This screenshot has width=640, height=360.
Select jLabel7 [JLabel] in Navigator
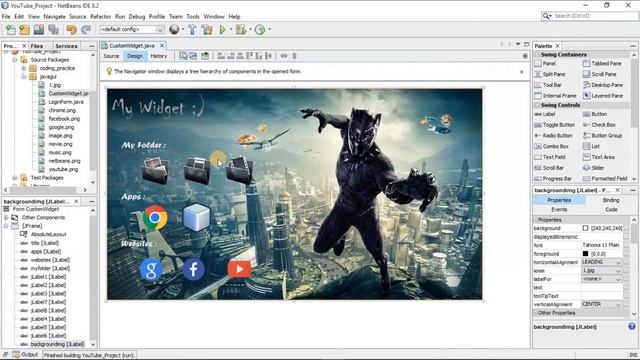click(x=48, y=302)
